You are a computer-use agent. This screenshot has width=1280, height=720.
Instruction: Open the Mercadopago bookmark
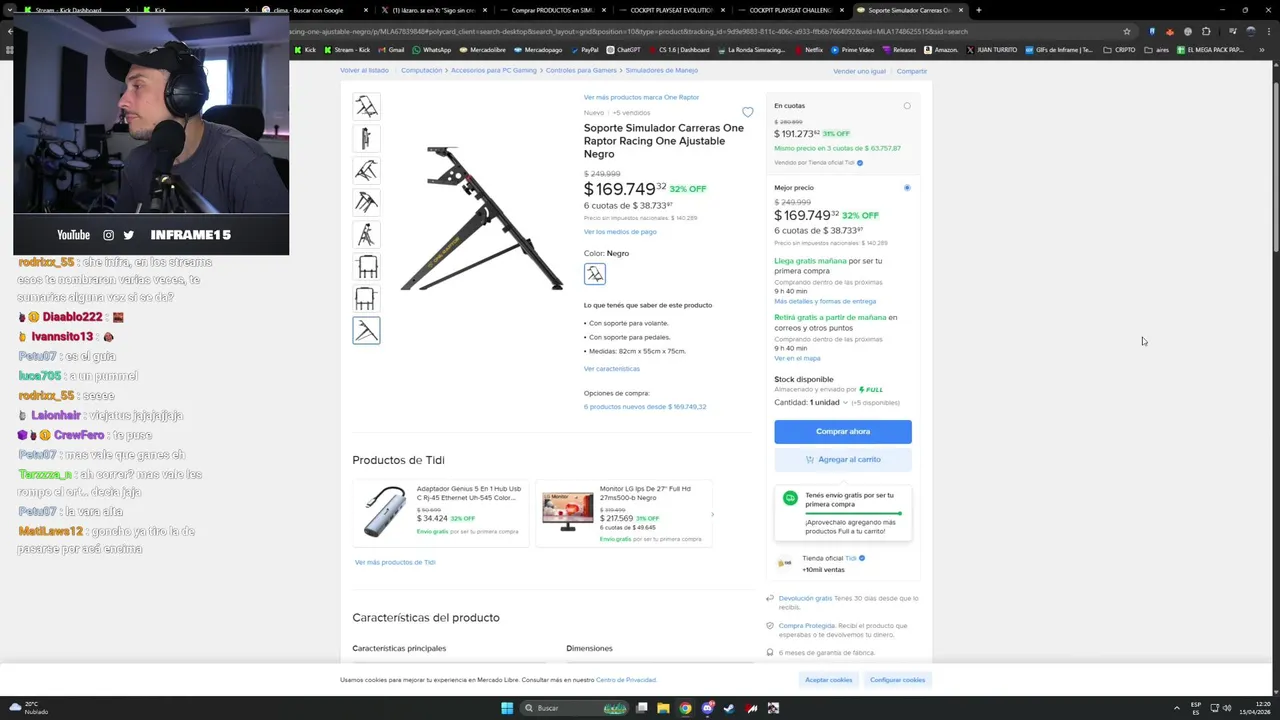[538, 49]
